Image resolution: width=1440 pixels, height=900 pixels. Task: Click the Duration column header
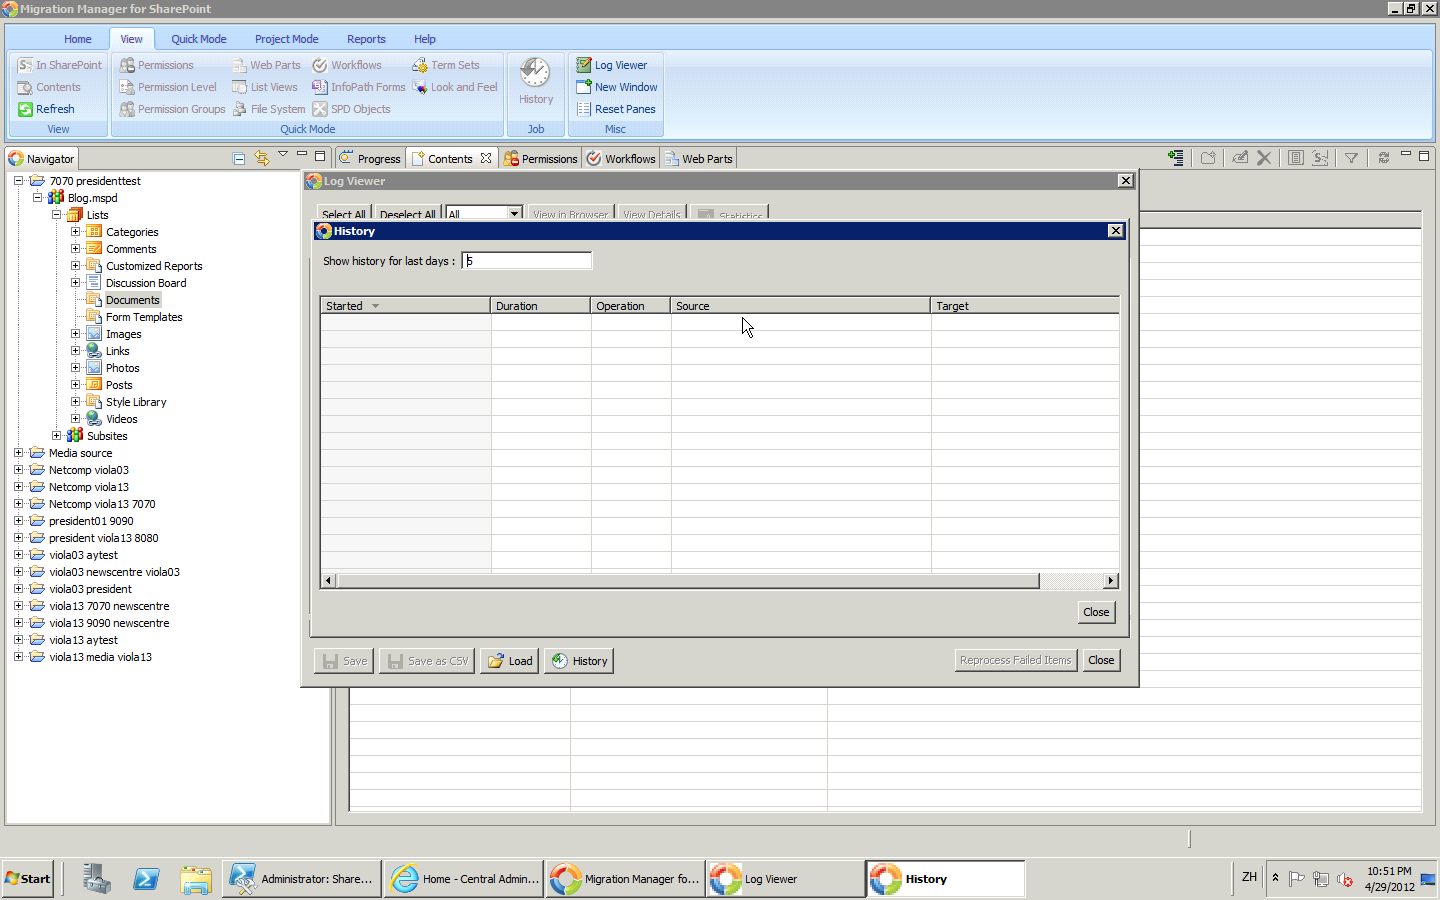click(x=540, y=306)
